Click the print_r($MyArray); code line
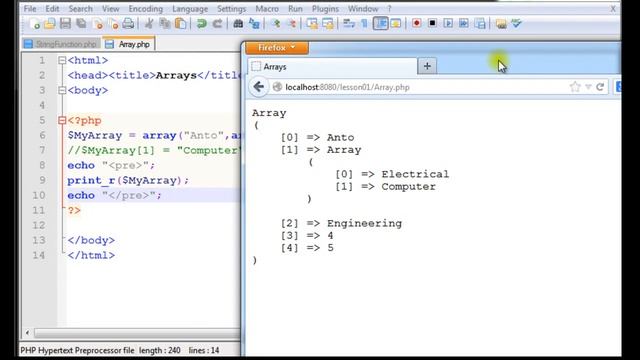 point(128,180)
